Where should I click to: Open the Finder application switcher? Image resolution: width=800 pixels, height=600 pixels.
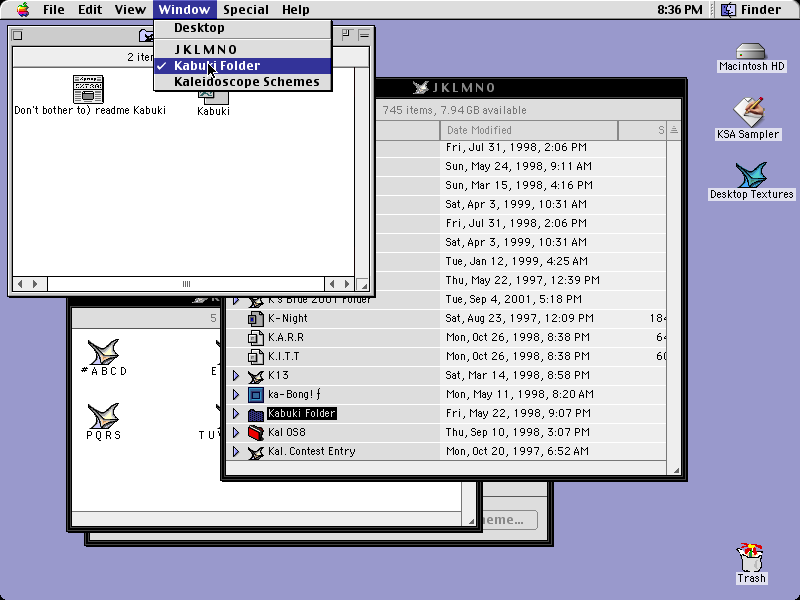click(x=752, y=10)
